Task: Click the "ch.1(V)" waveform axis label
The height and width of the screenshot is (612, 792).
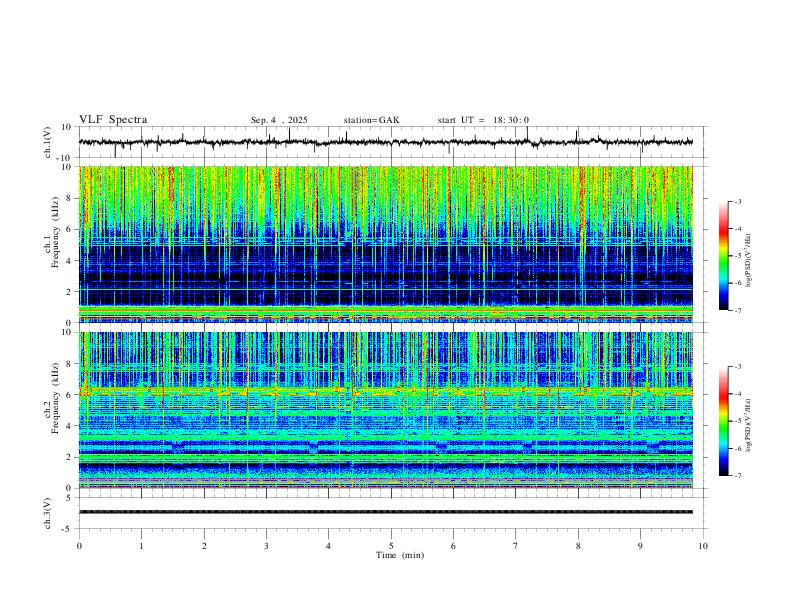Action: click(x=48, y=142)
